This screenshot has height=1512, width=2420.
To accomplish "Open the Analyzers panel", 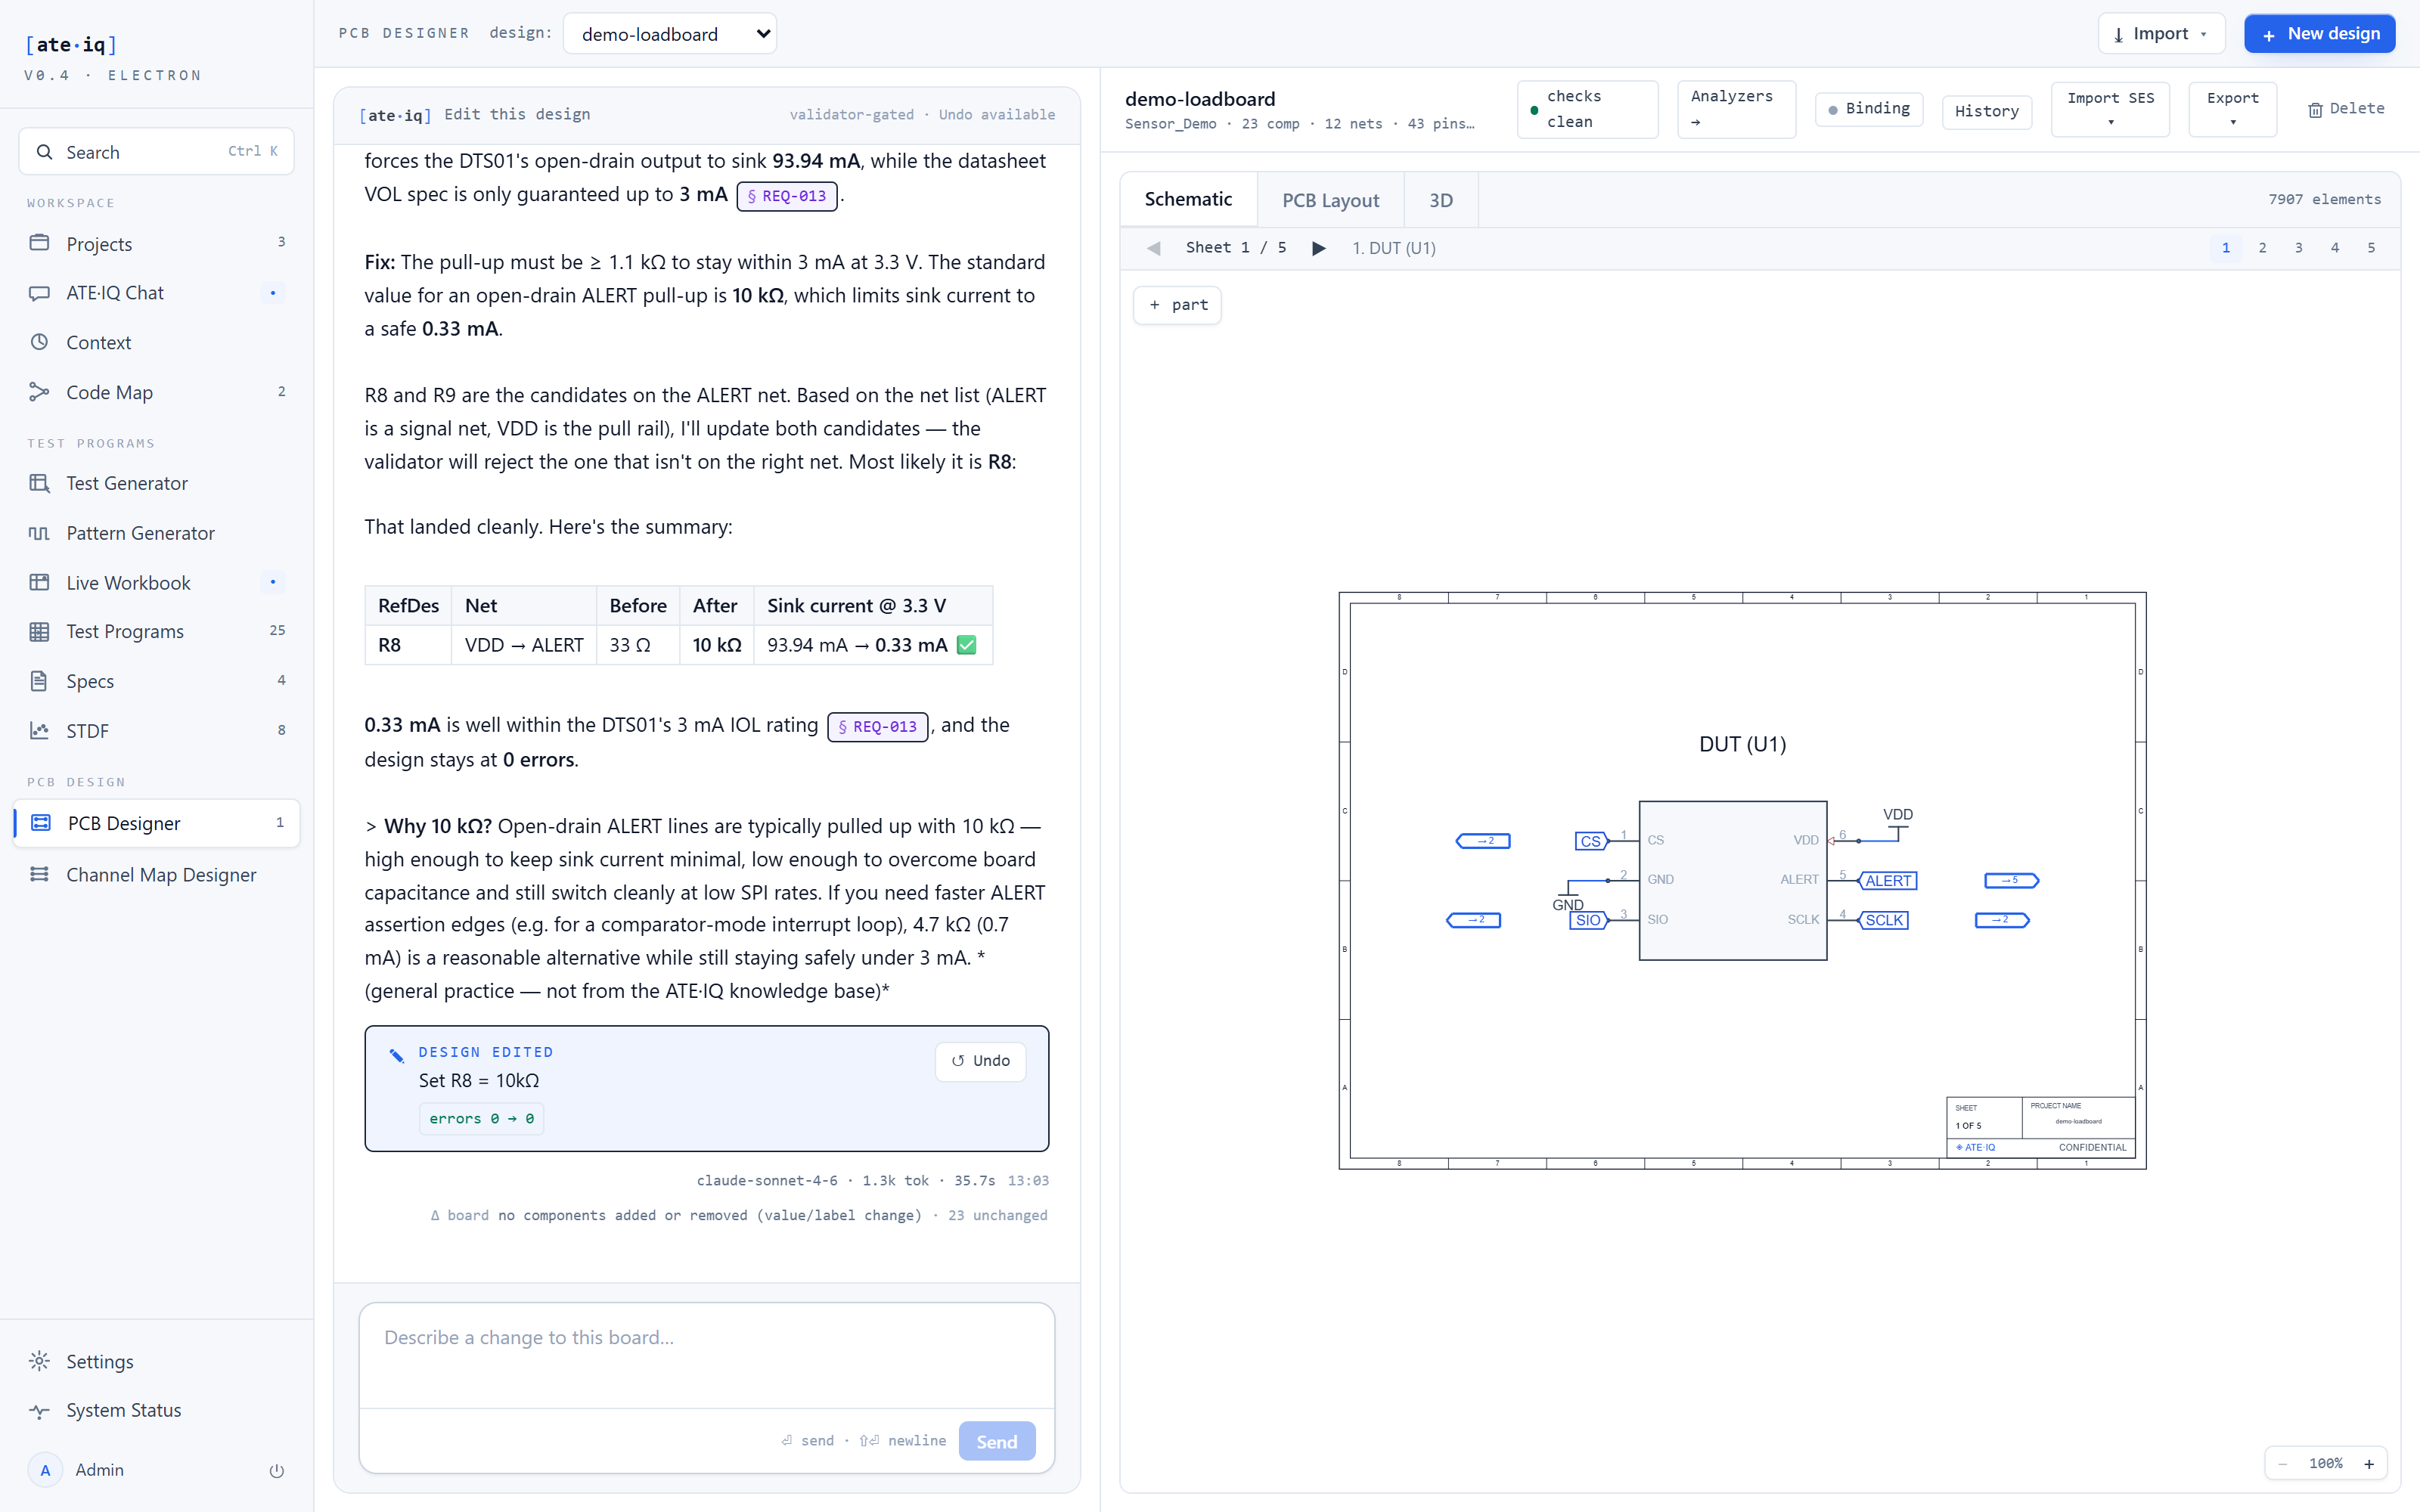I will (1736, 109).
